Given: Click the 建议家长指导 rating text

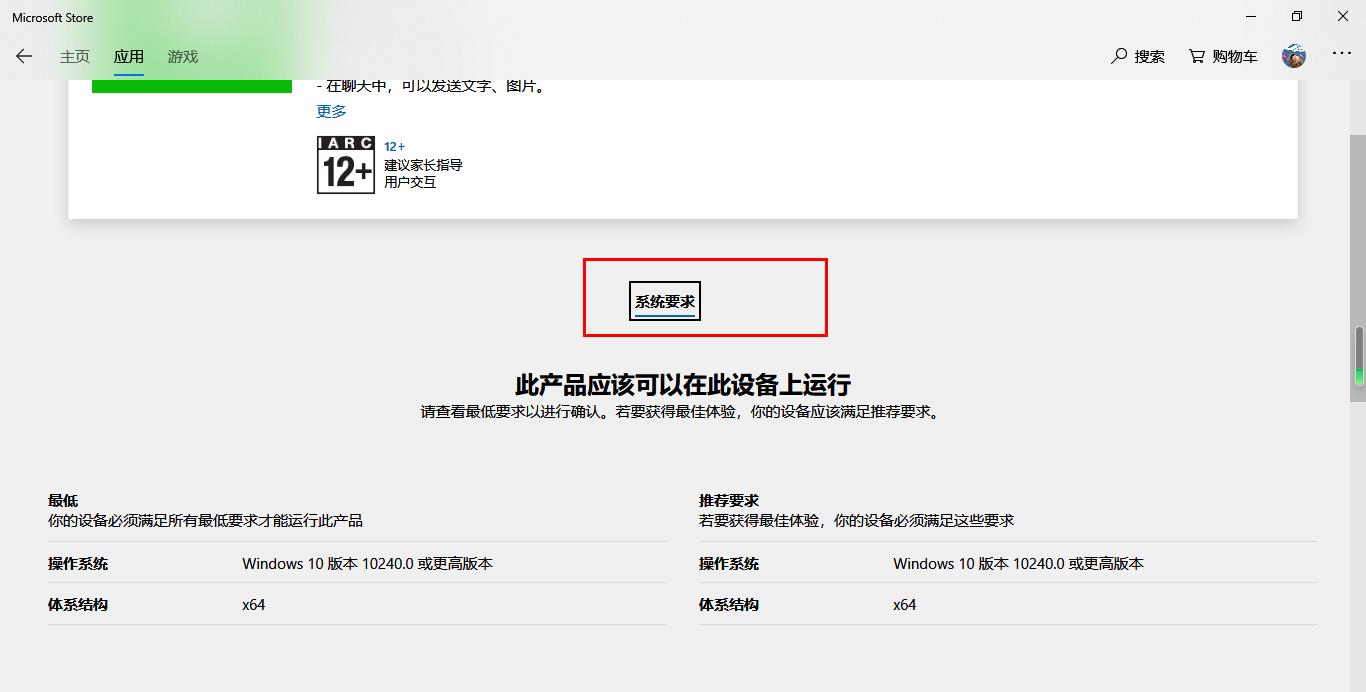Looking at the screenshot, I should [423, 165].
